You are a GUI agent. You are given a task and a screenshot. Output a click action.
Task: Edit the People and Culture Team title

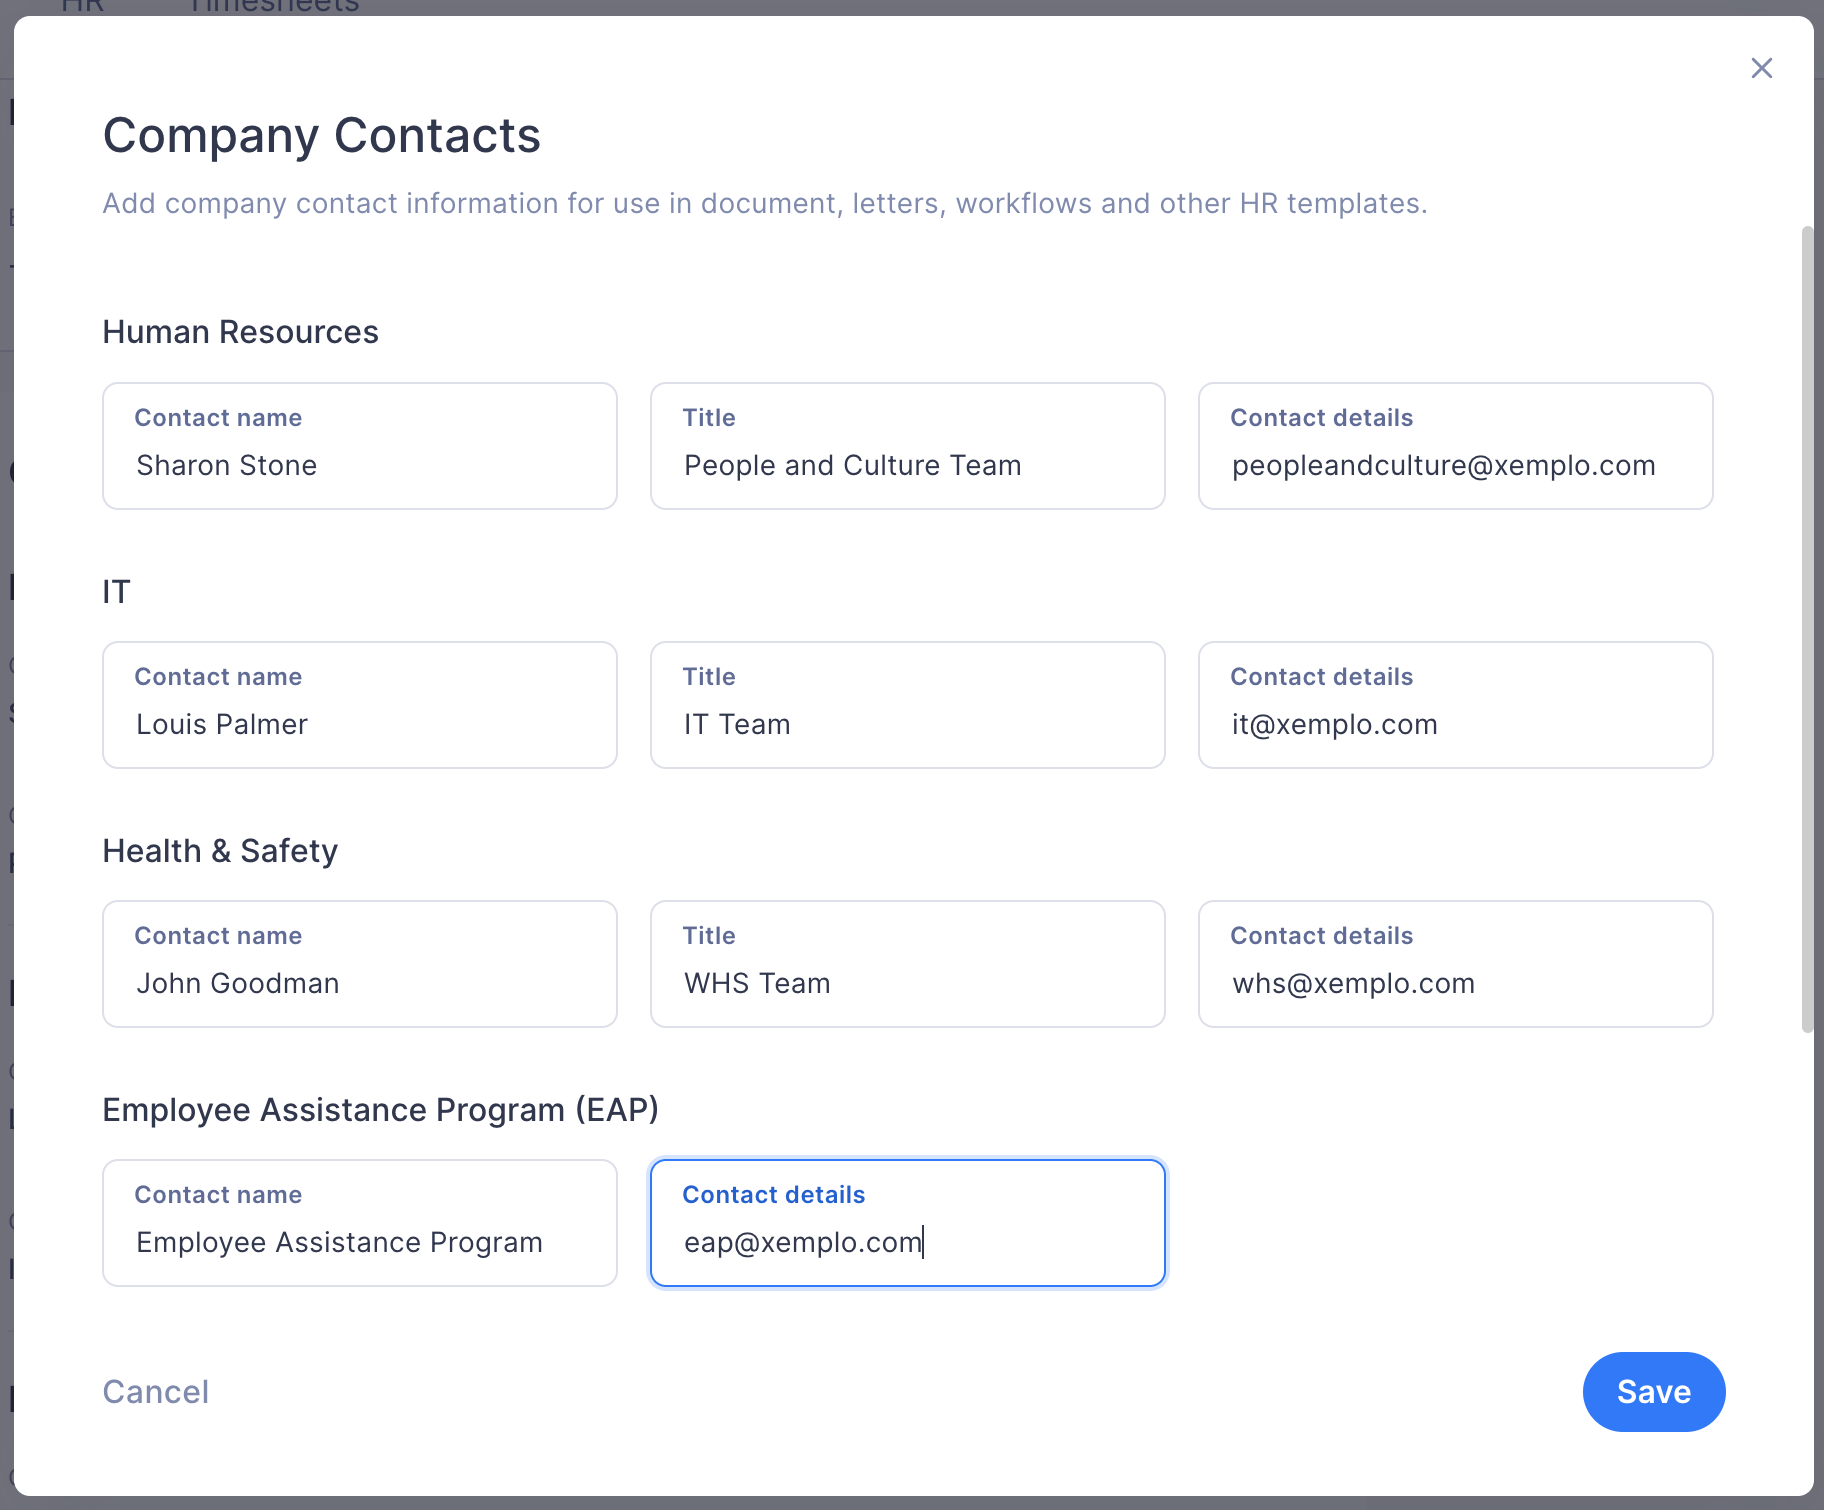[x=908, y=446]
